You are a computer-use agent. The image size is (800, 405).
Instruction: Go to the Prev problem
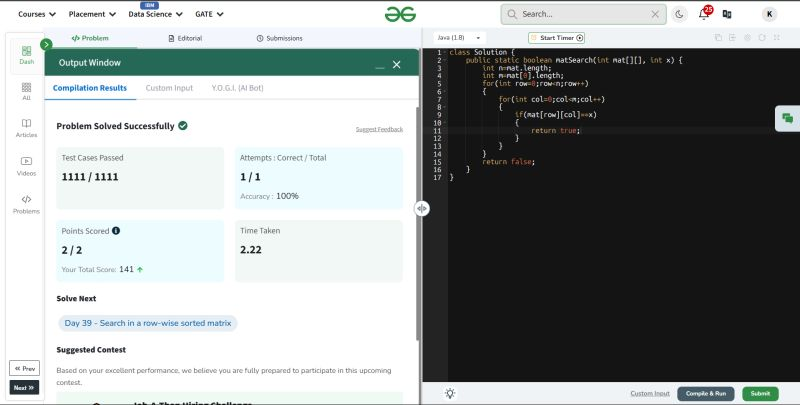pos(24,368)
